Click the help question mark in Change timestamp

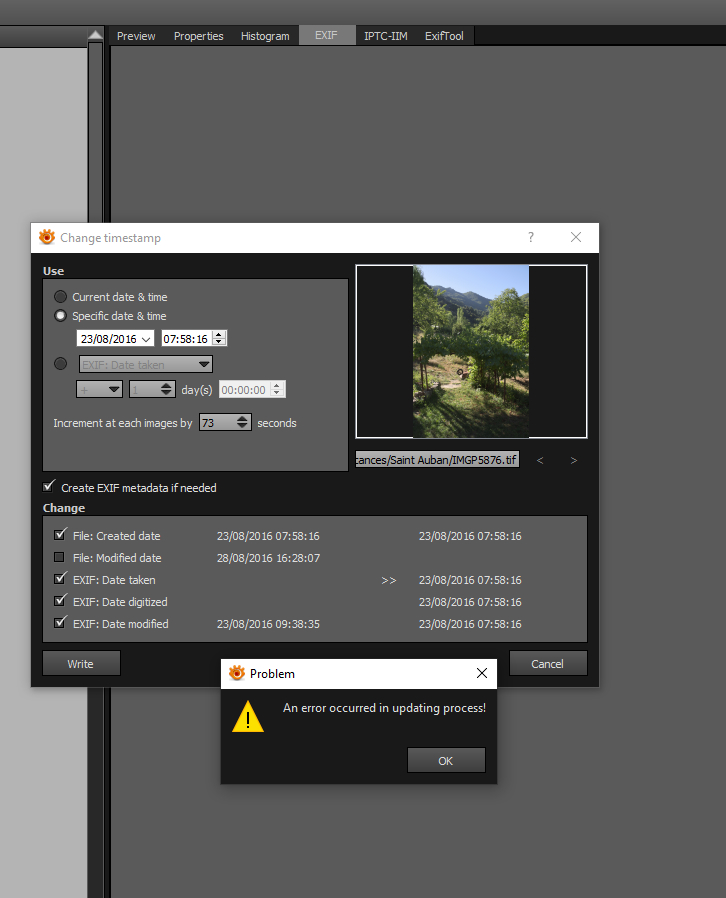tap(531, 237)
